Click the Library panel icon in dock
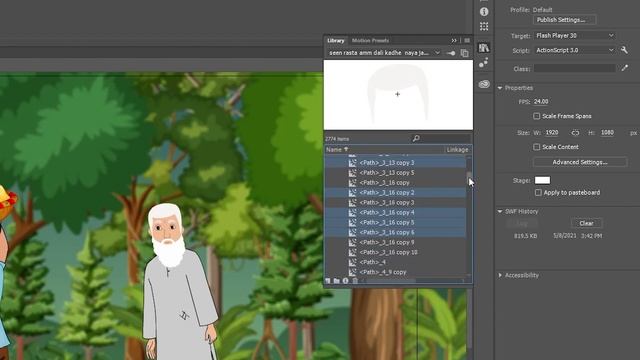The image size is (640, 360). 484,48
